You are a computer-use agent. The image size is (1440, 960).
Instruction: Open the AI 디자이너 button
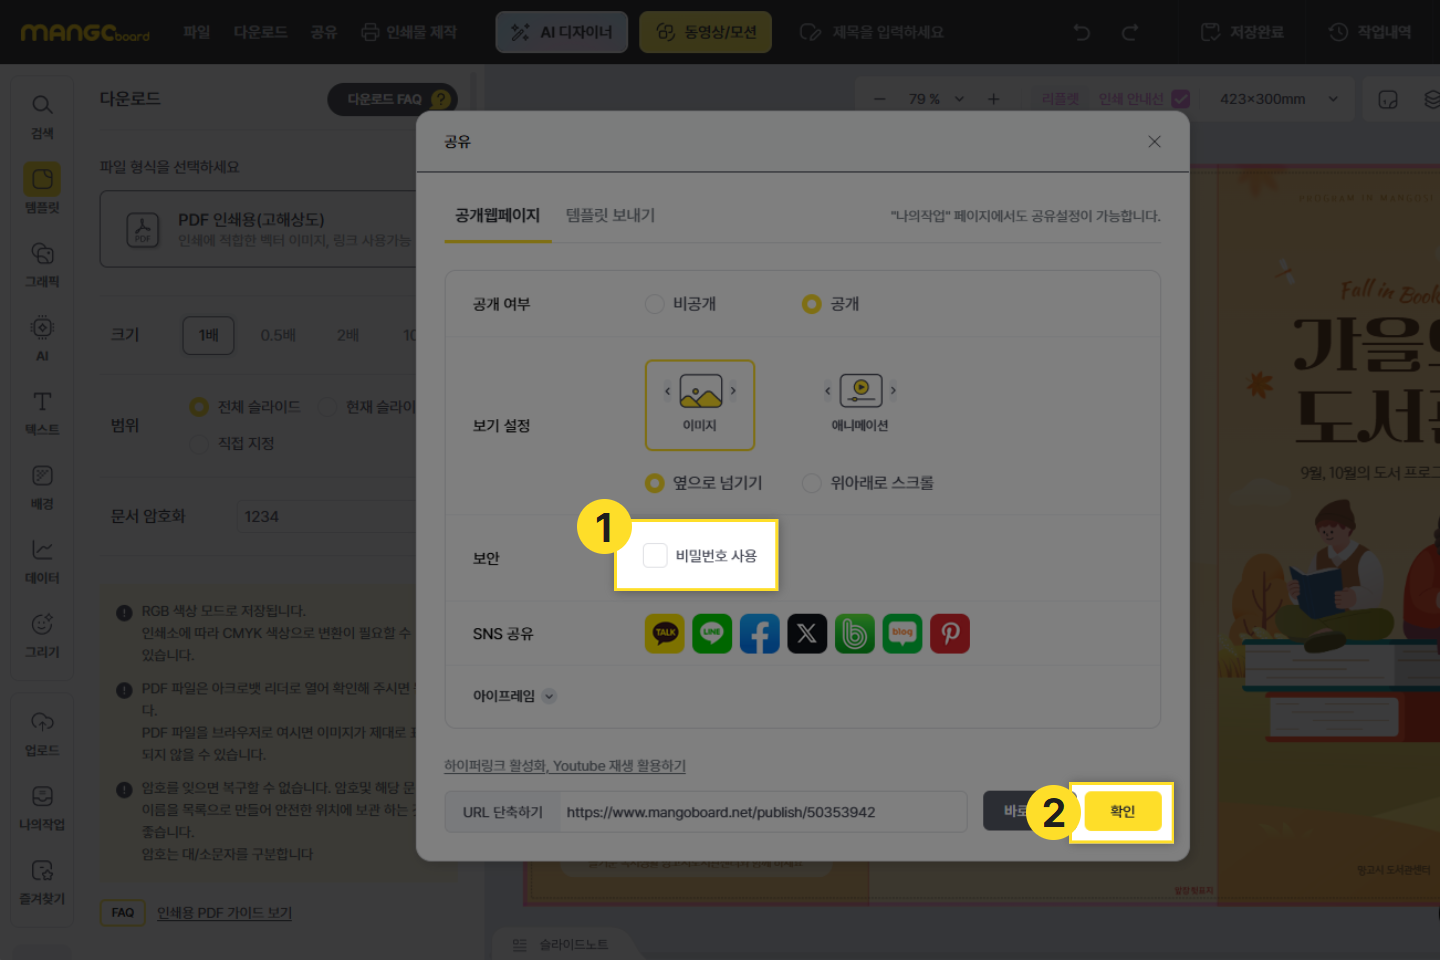pyautogui.click(x=562, y=32)
